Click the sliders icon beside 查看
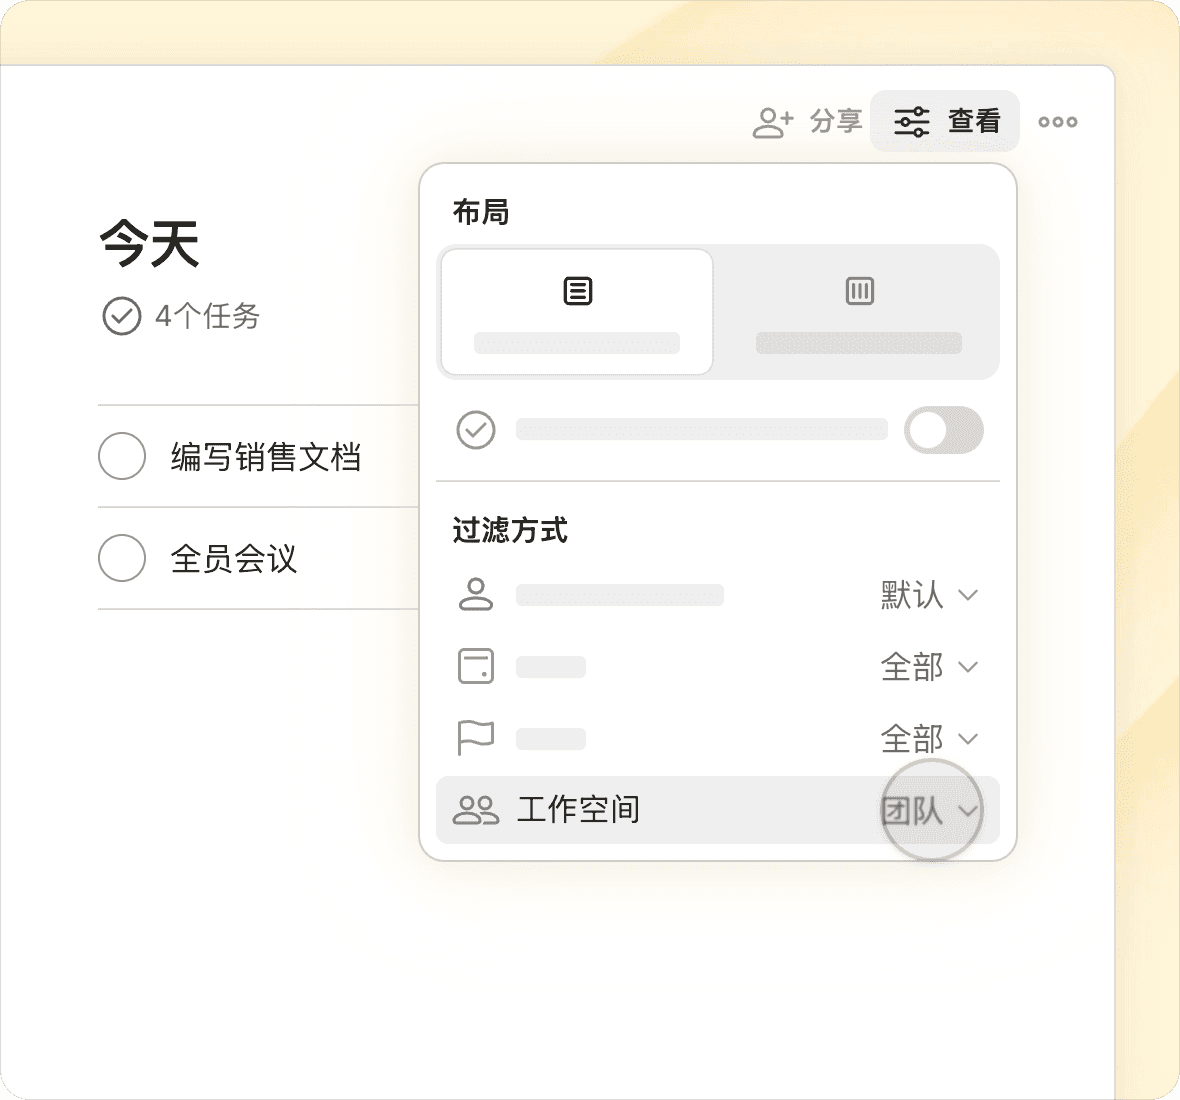Viewport: 1180px width, 1100px height. [x=911, y=122]
